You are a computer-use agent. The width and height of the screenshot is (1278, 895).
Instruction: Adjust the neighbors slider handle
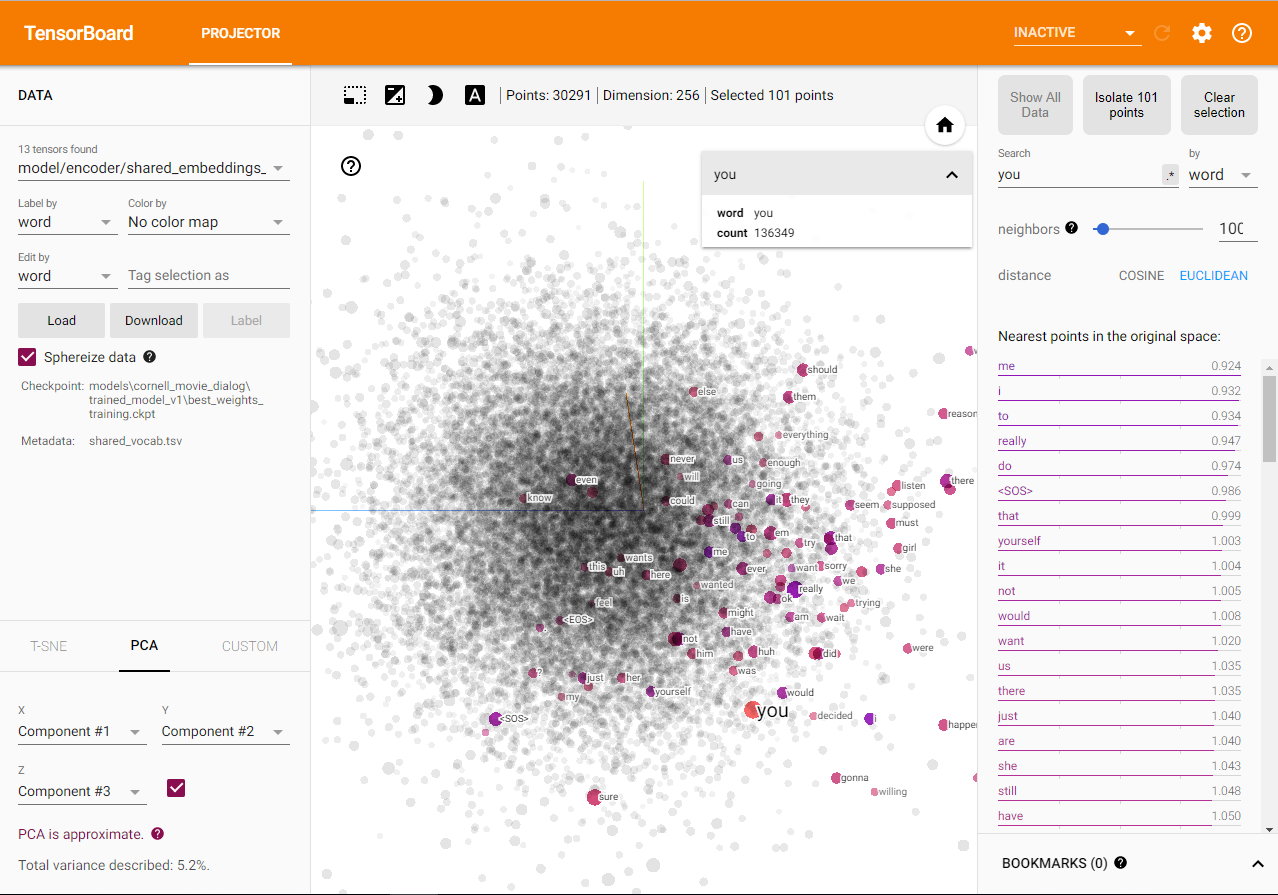pos(1103,229)
